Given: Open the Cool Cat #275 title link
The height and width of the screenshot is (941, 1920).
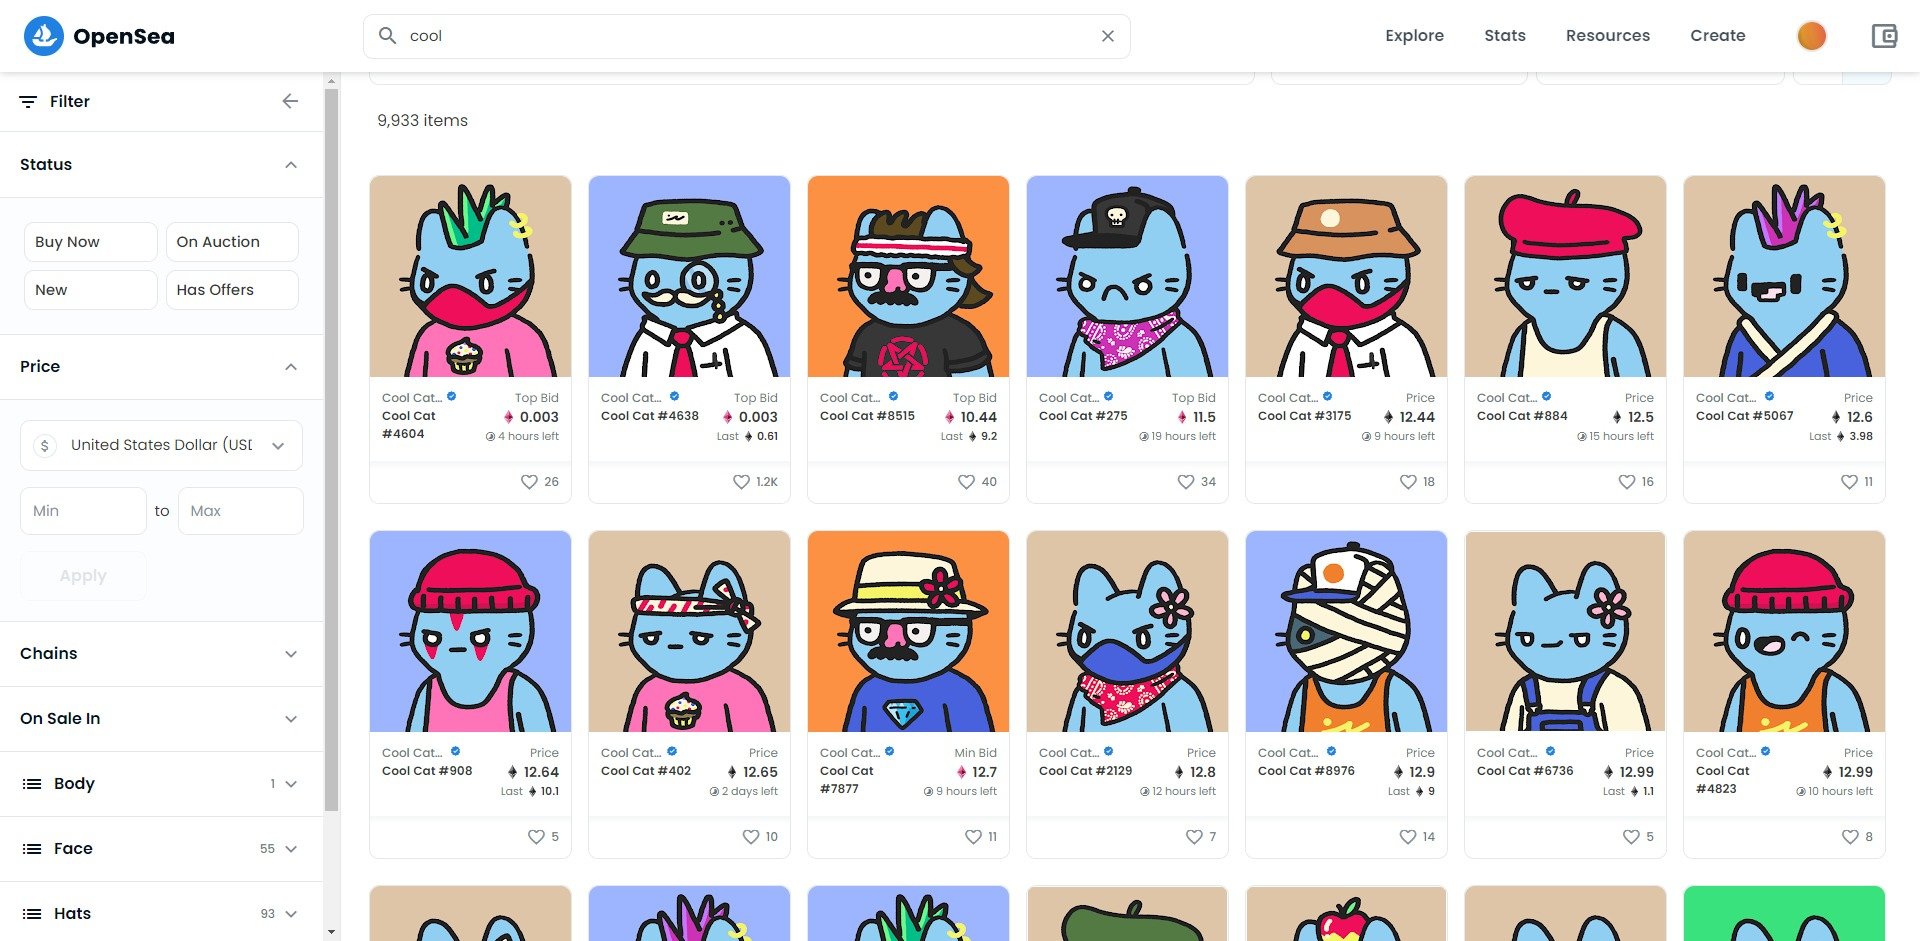Looking at the screenshot, I should 1083,416.
